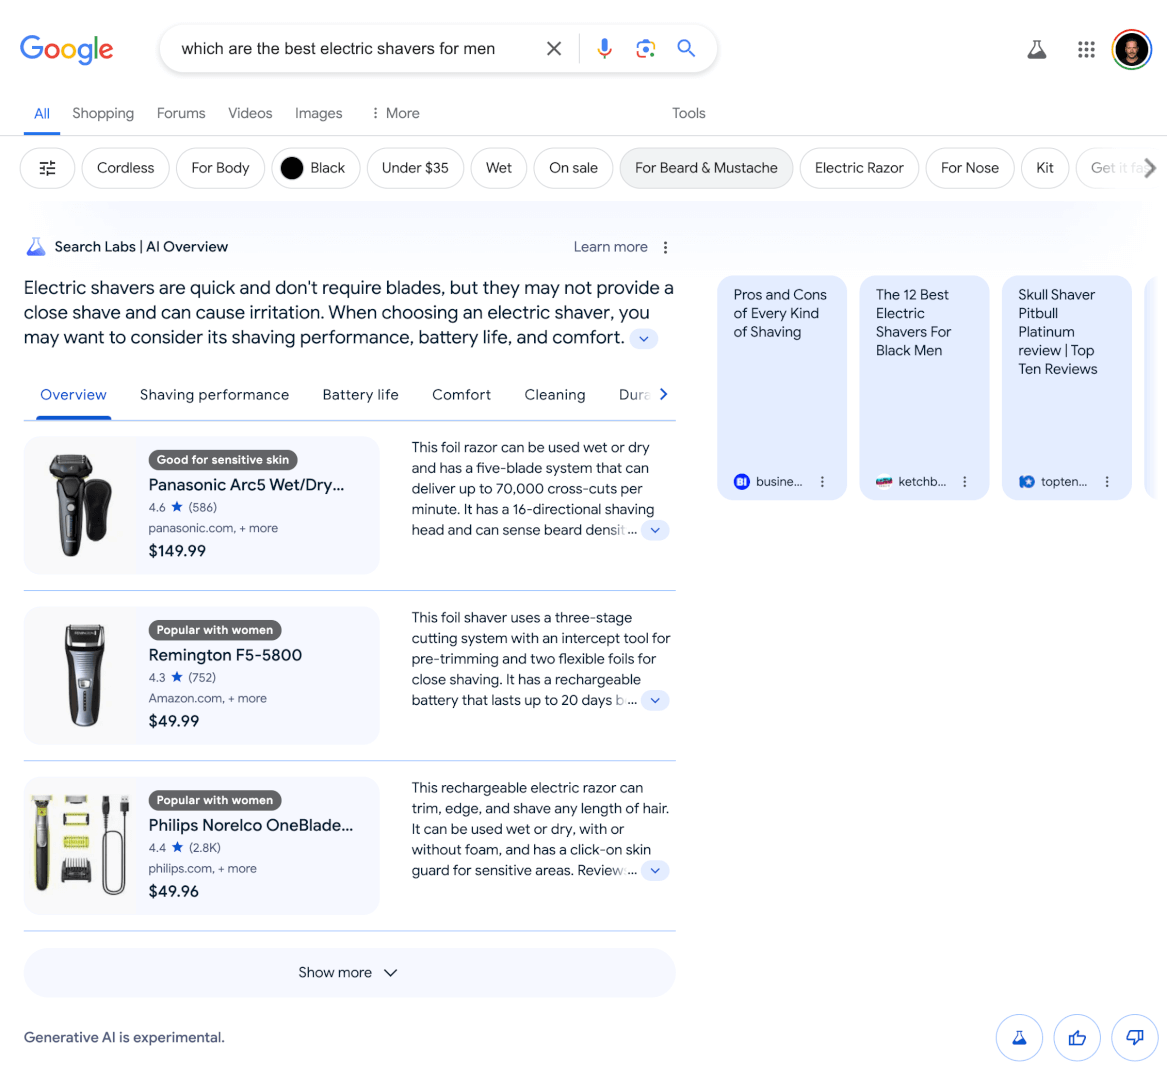Toggle the Cordless filter chip
This screenshot has width=1167, height=1080.
(x=125, y=168)
